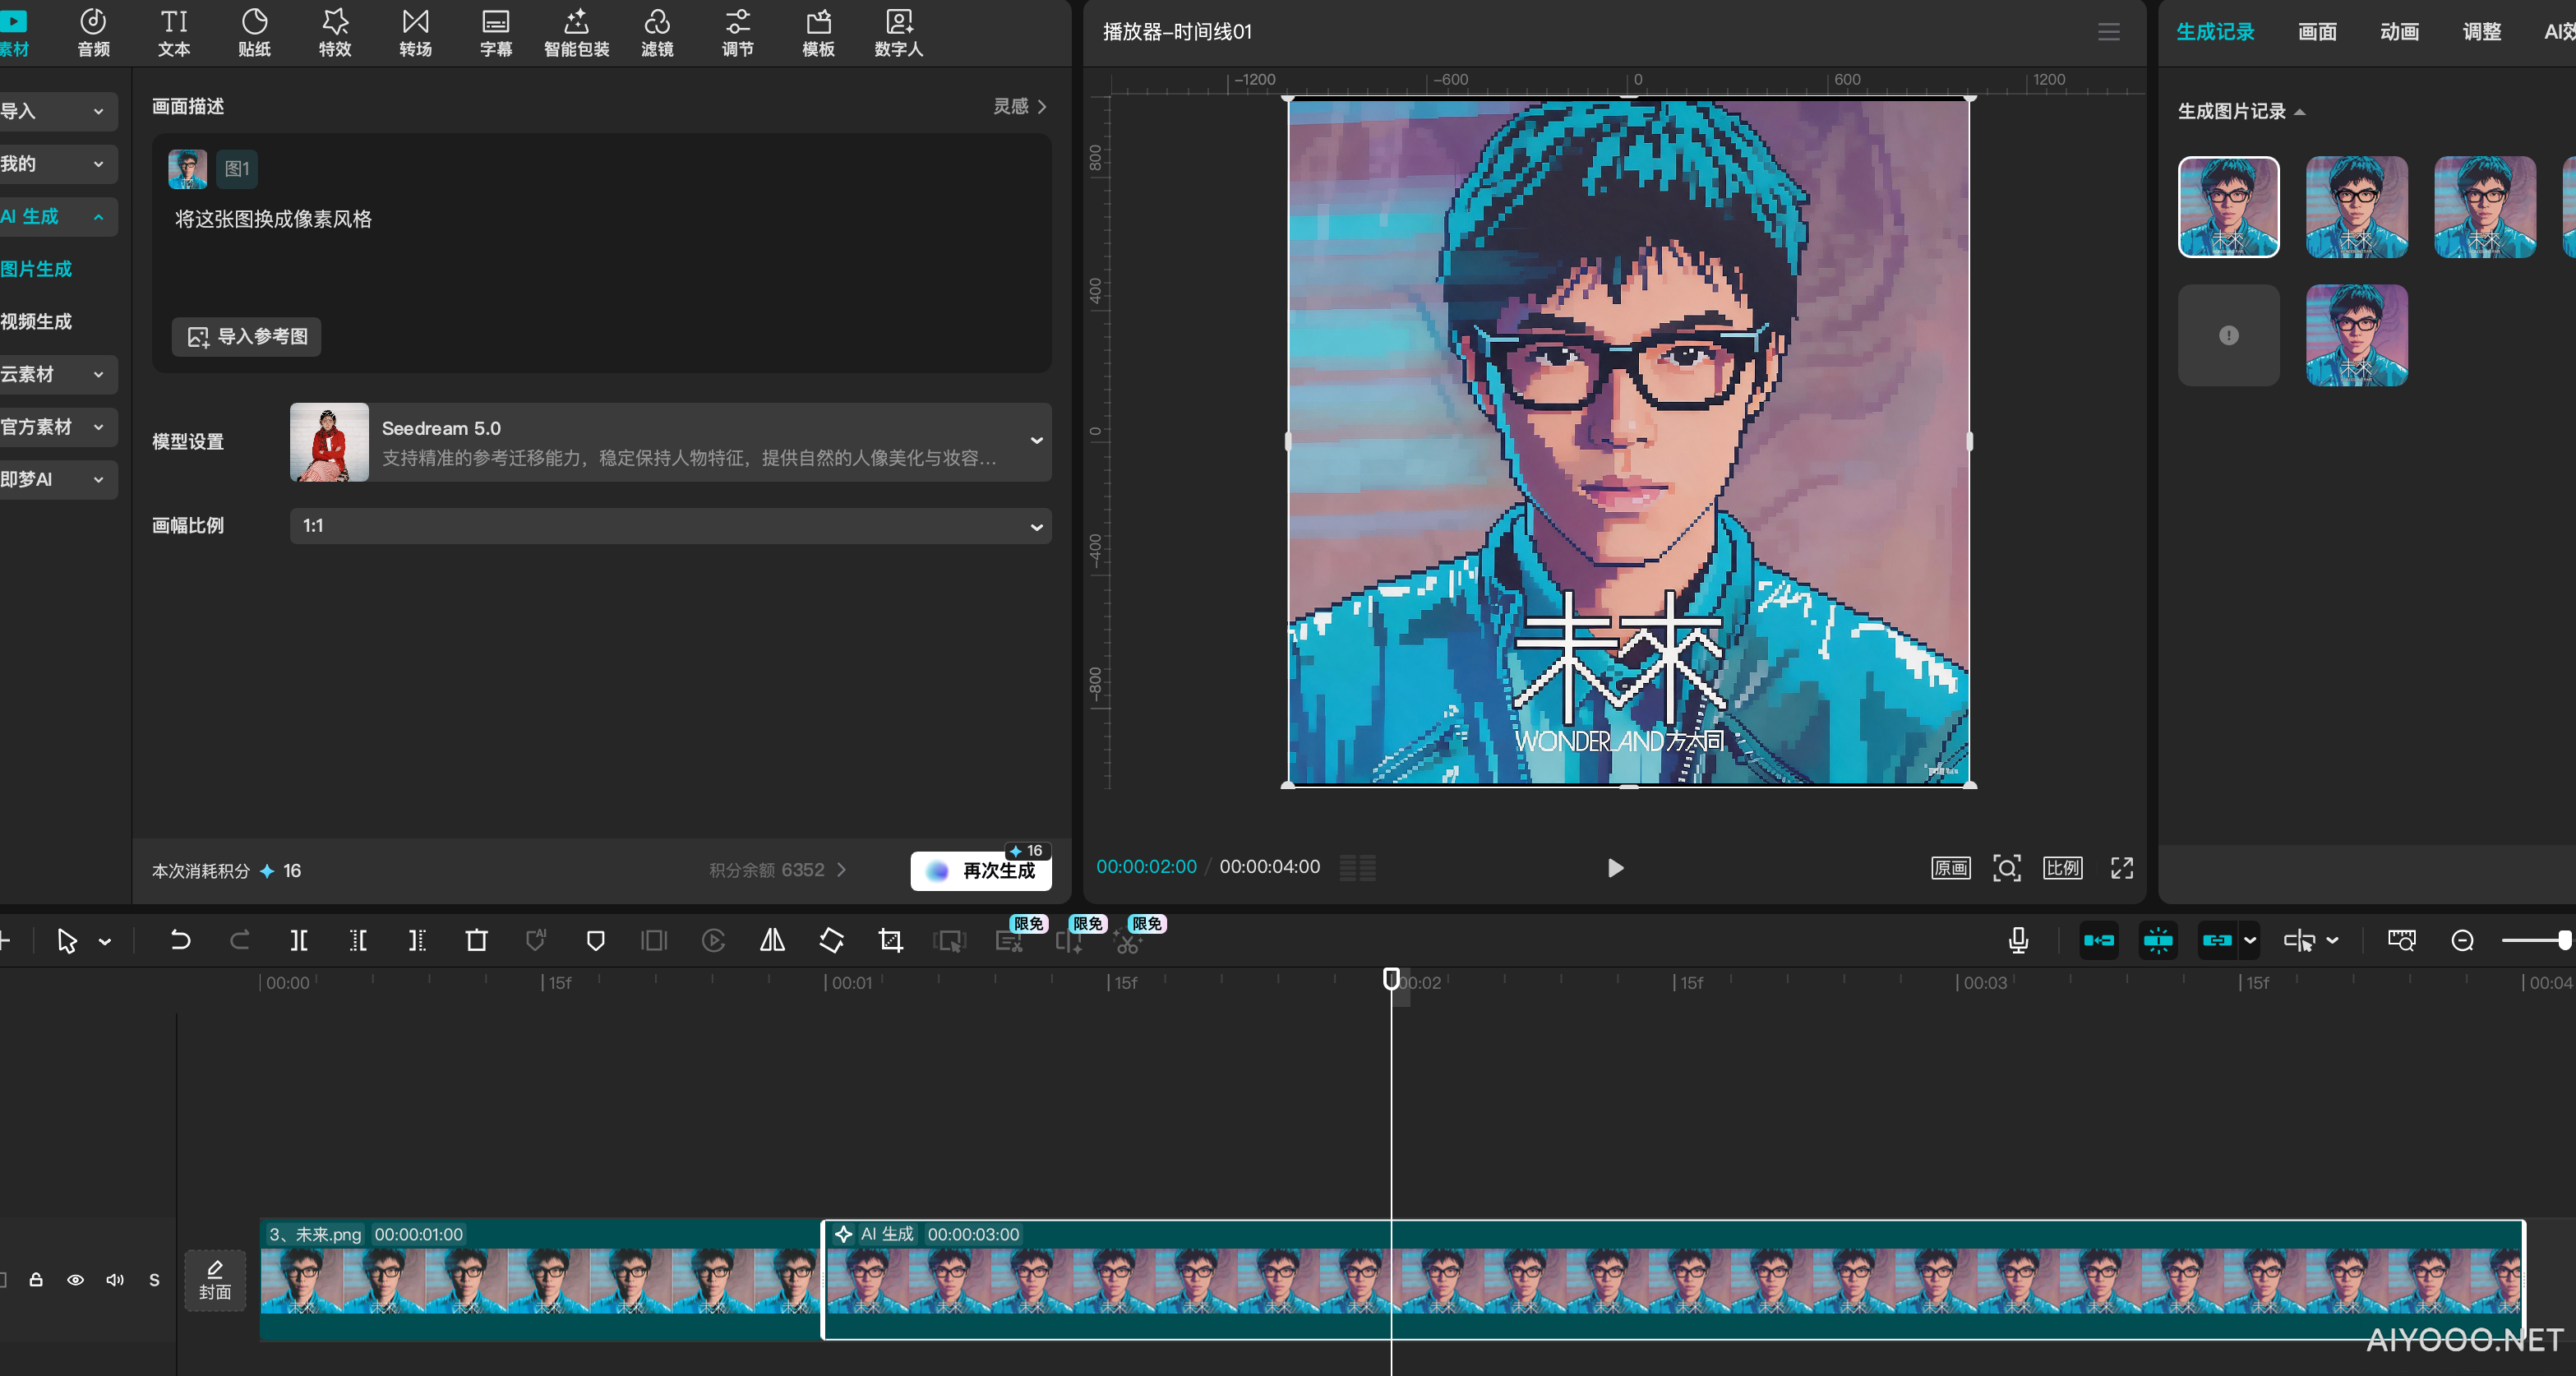Open the player fullscreen icon
Screen dimensions: 2576x1376
coord(2122,868)
